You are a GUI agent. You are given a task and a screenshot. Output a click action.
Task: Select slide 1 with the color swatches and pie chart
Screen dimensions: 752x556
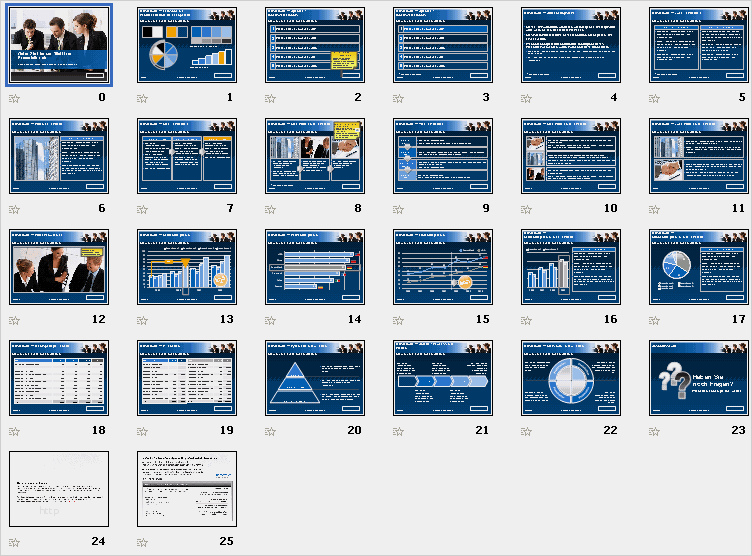pyautogui.click(x=187, y=44)
